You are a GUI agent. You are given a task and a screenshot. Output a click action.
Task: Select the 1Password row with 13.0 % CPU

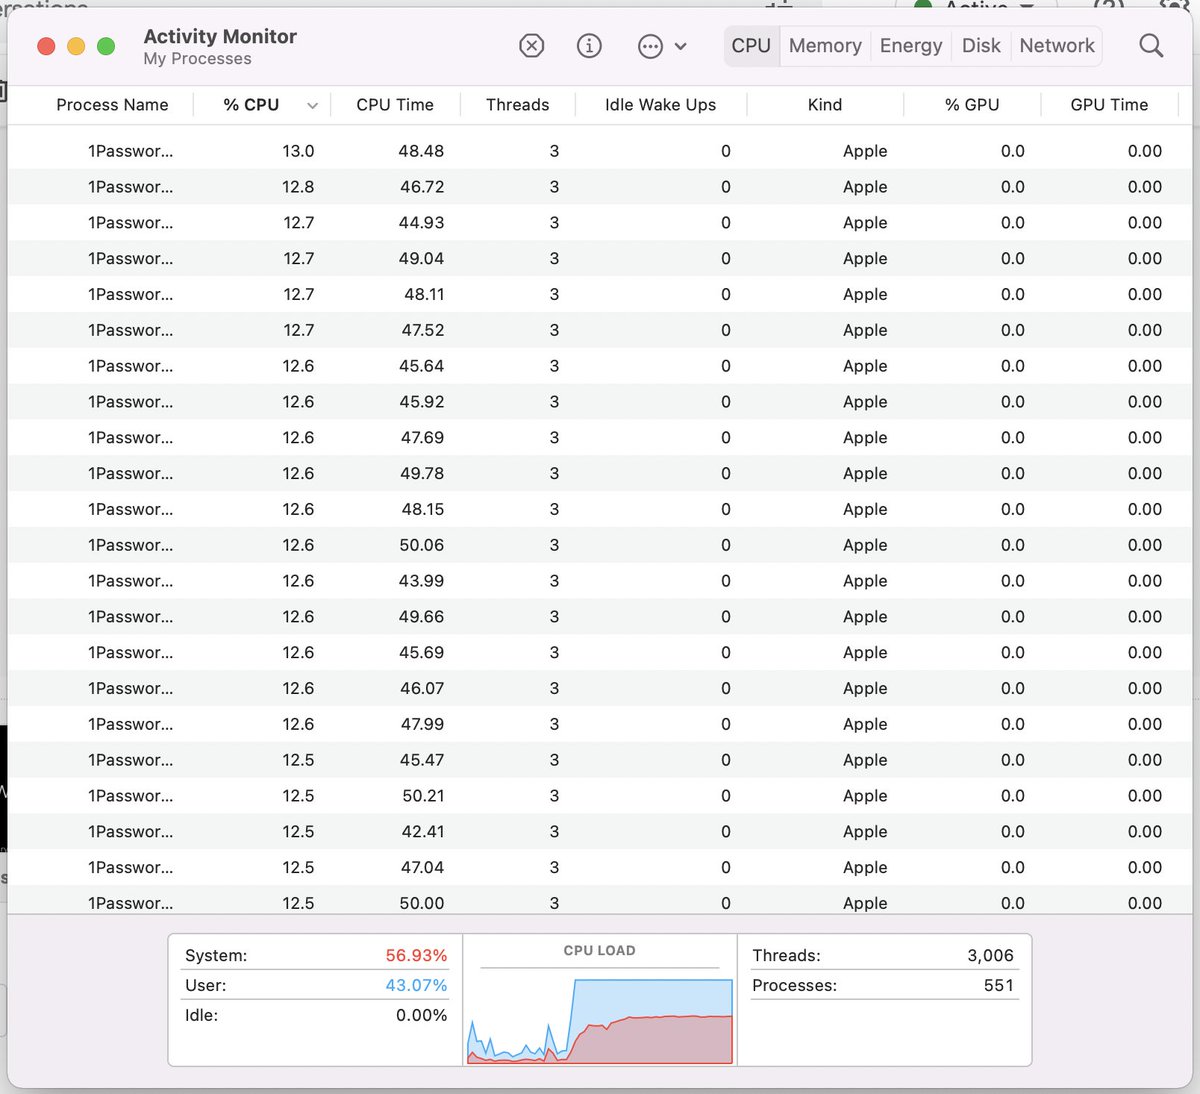coord(600,151)
